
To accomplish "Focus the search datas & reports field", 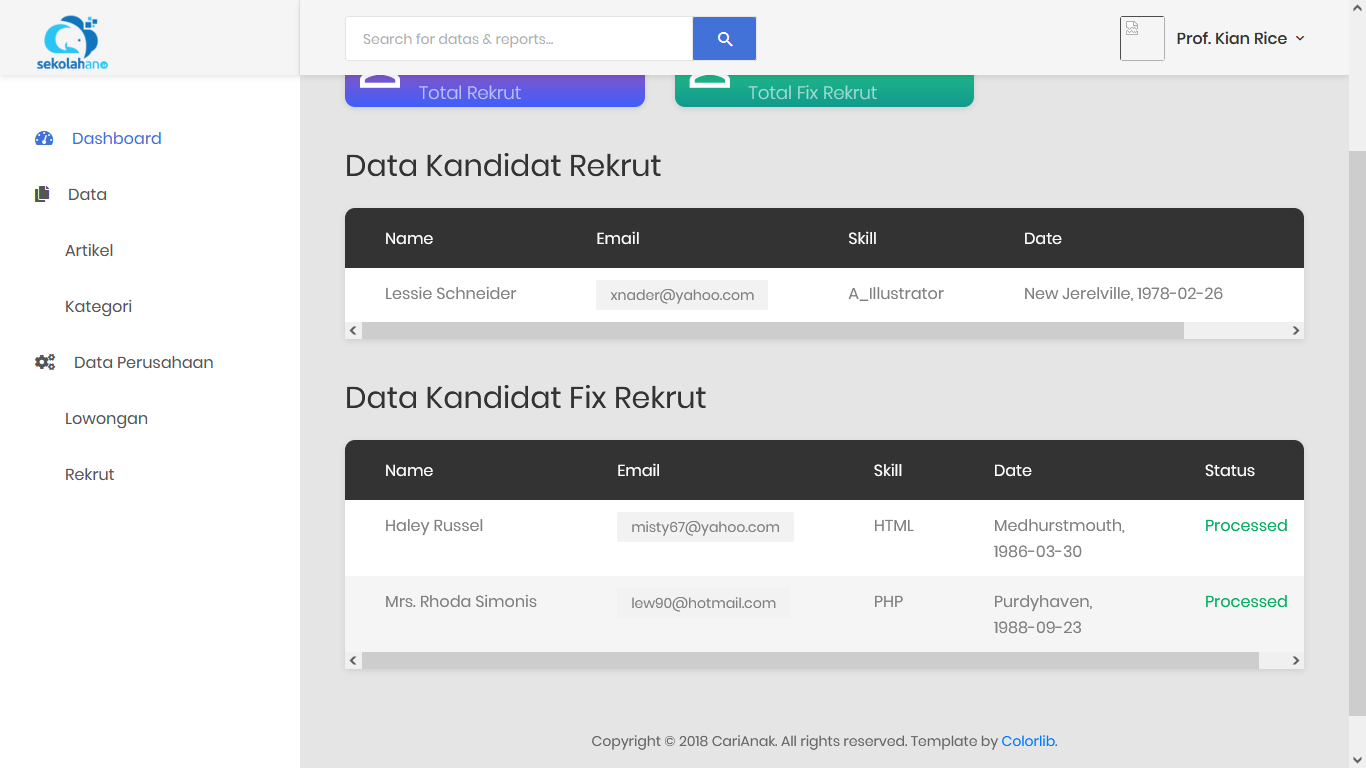I will 518,39.
